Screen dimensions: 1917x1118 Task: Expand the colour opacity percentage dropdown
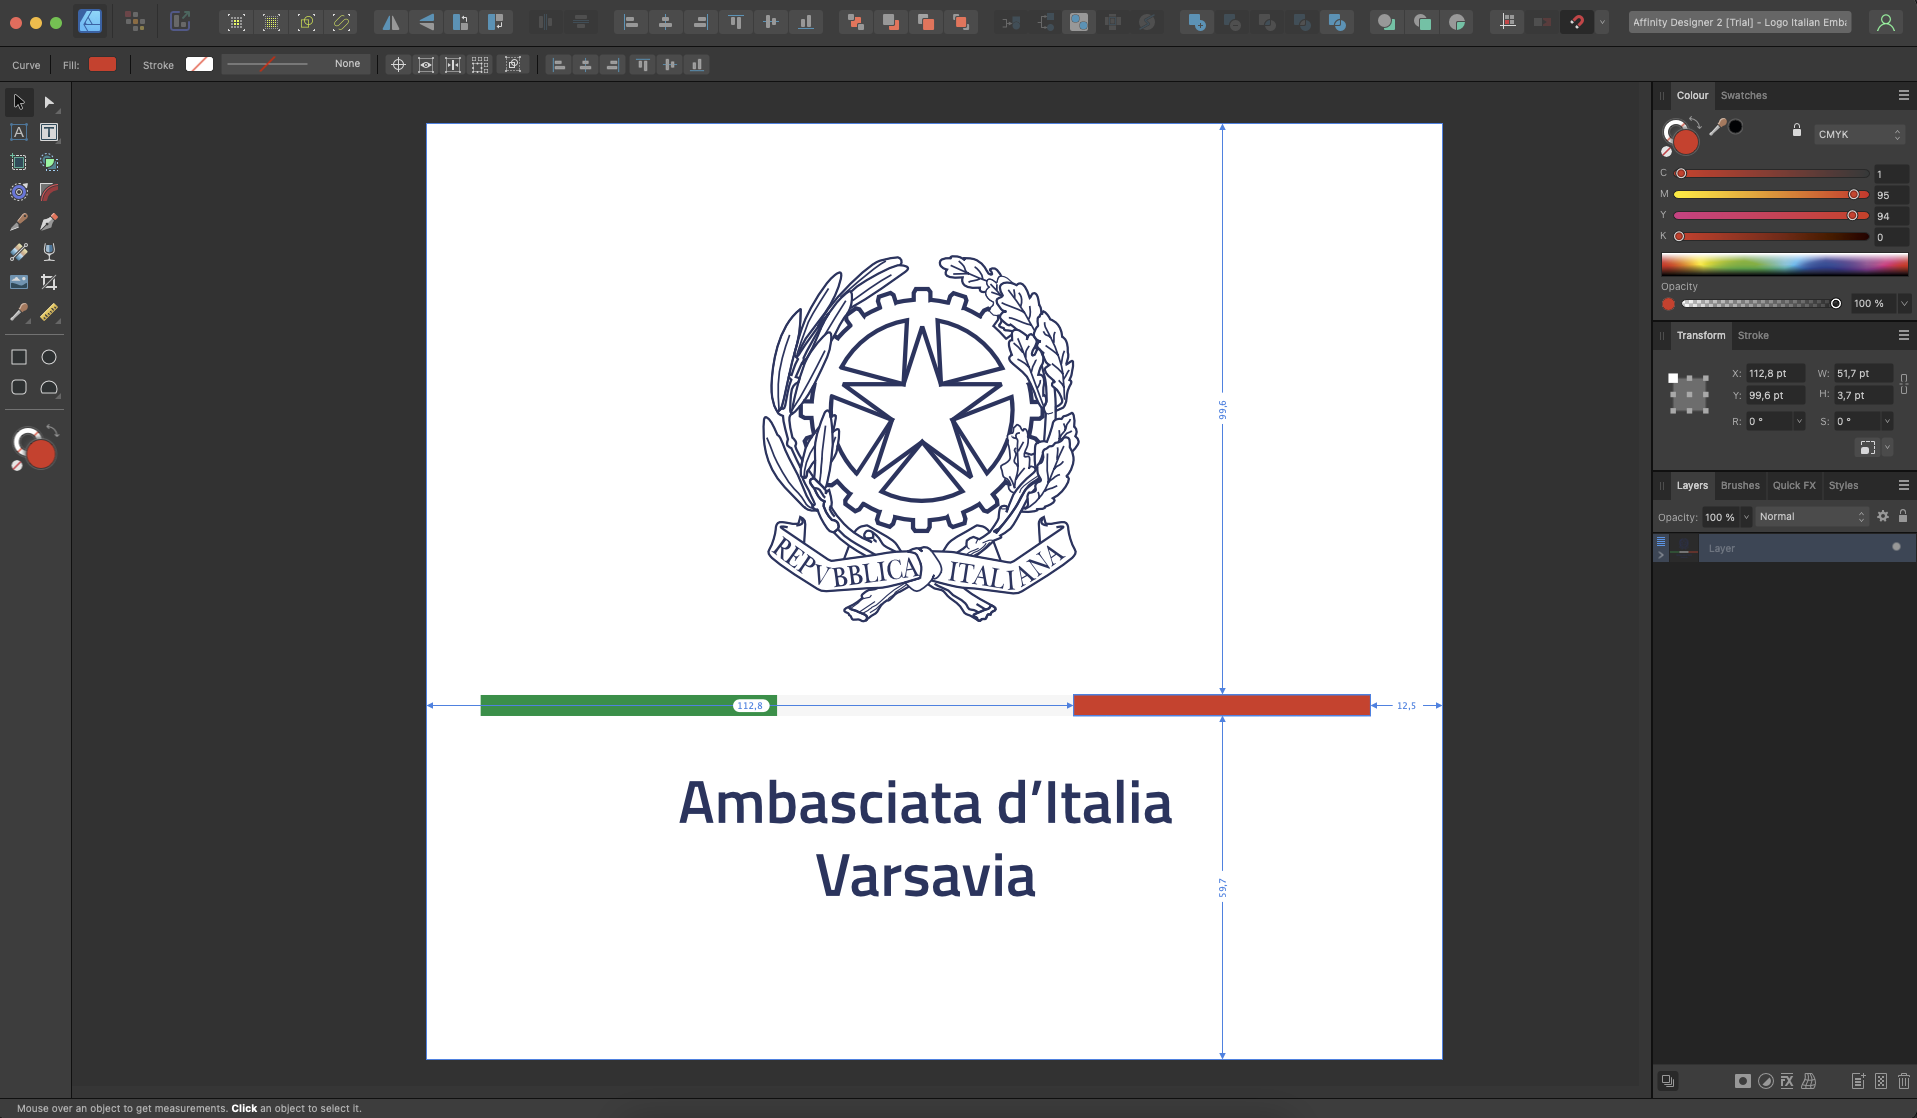coord(1904,303)
